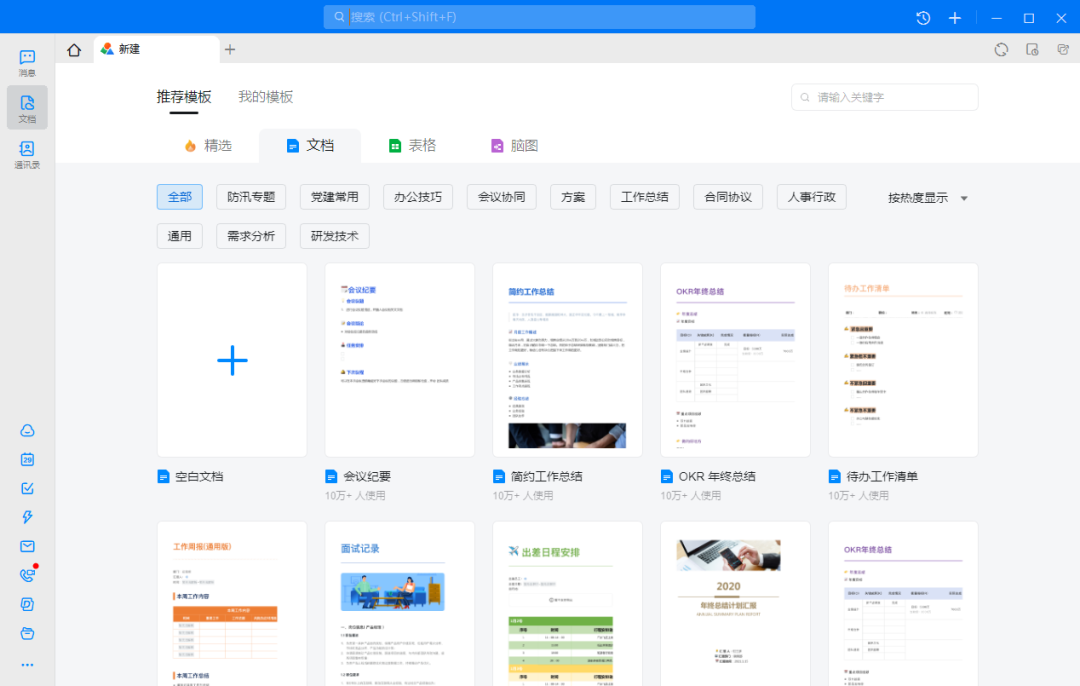Create a blank document (空白文档) thumbnail
The height and width of the screenshot is (686, 1080).
(232, 360)
